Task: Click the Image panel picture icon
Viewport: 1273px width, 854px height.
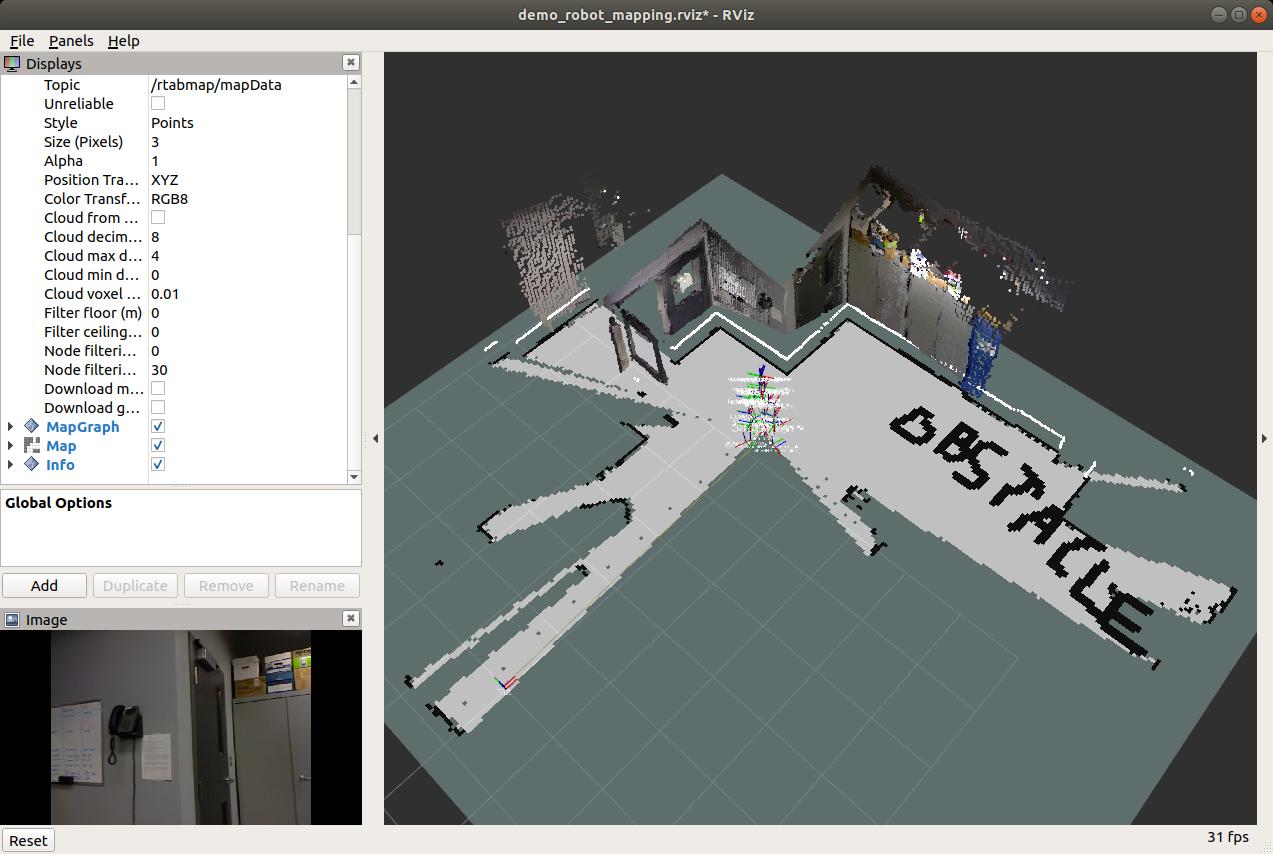Action: click(x=12, y=619)
